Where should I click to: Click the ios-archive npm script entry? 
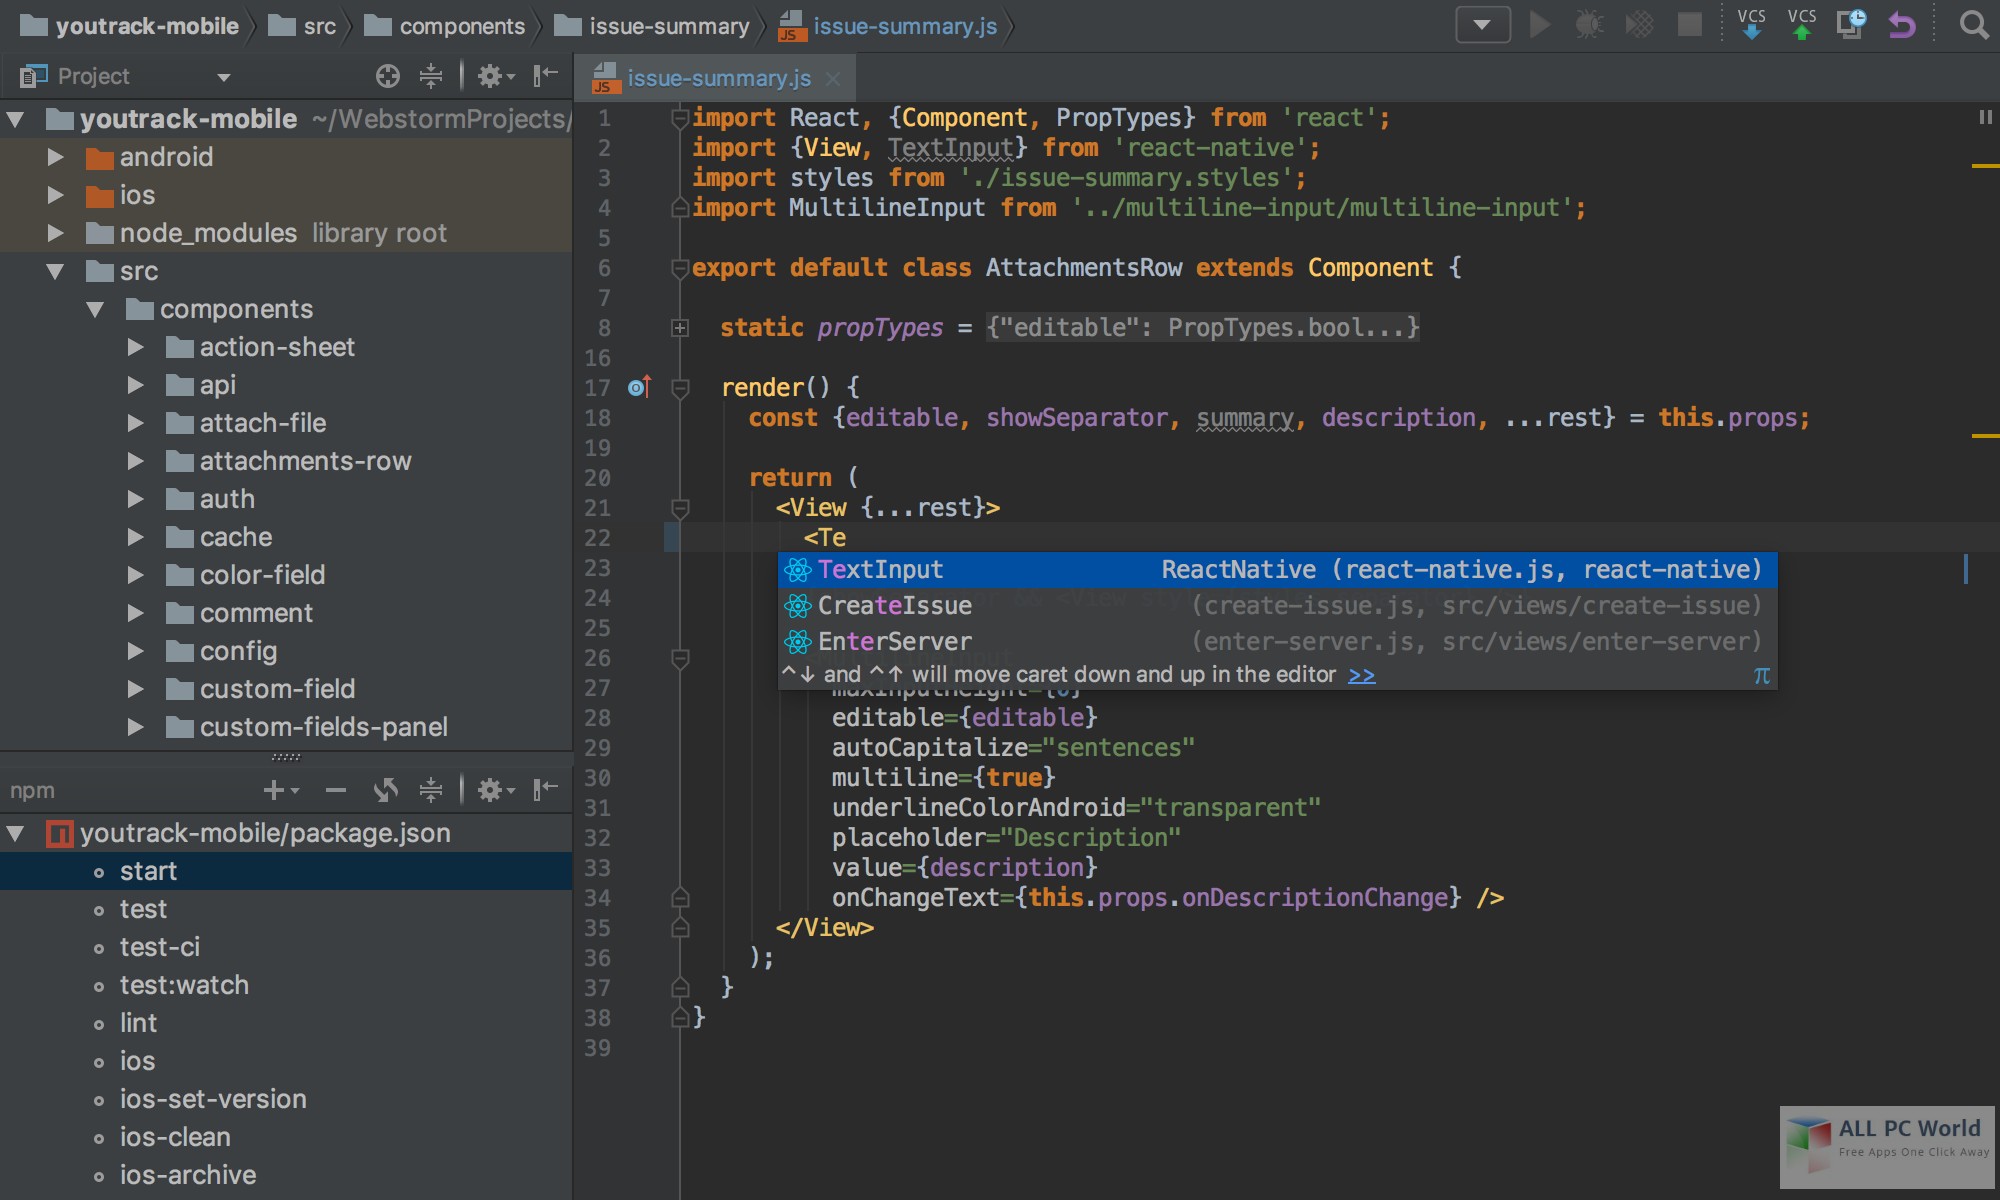[x=186, y=1174]
